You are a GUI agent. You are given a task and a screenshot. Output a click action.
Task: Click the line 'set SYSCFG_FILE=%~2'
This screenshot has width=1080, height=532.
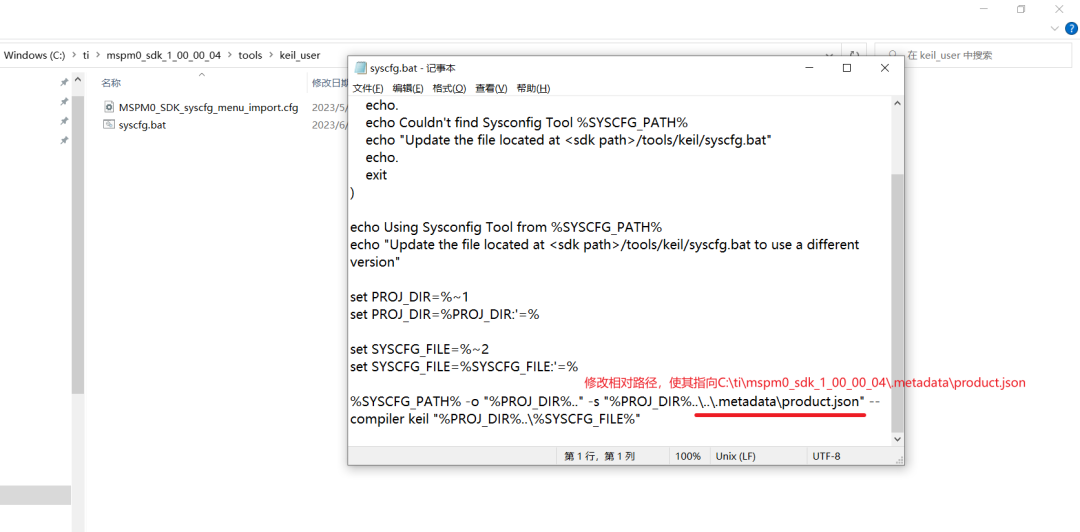420,349
